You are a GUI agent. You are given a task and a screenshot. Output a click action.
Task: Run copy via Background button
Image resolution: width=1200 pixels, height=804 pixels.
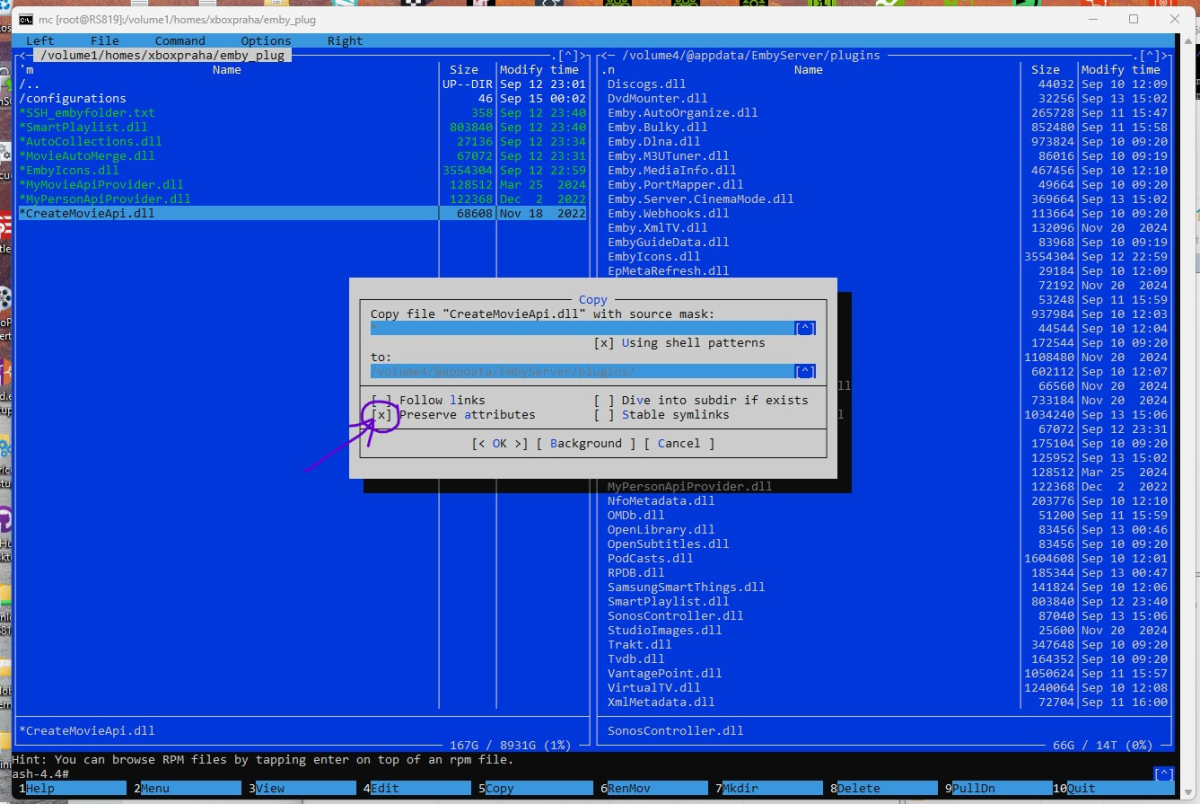pyautogui.click(x=586, y=443)
